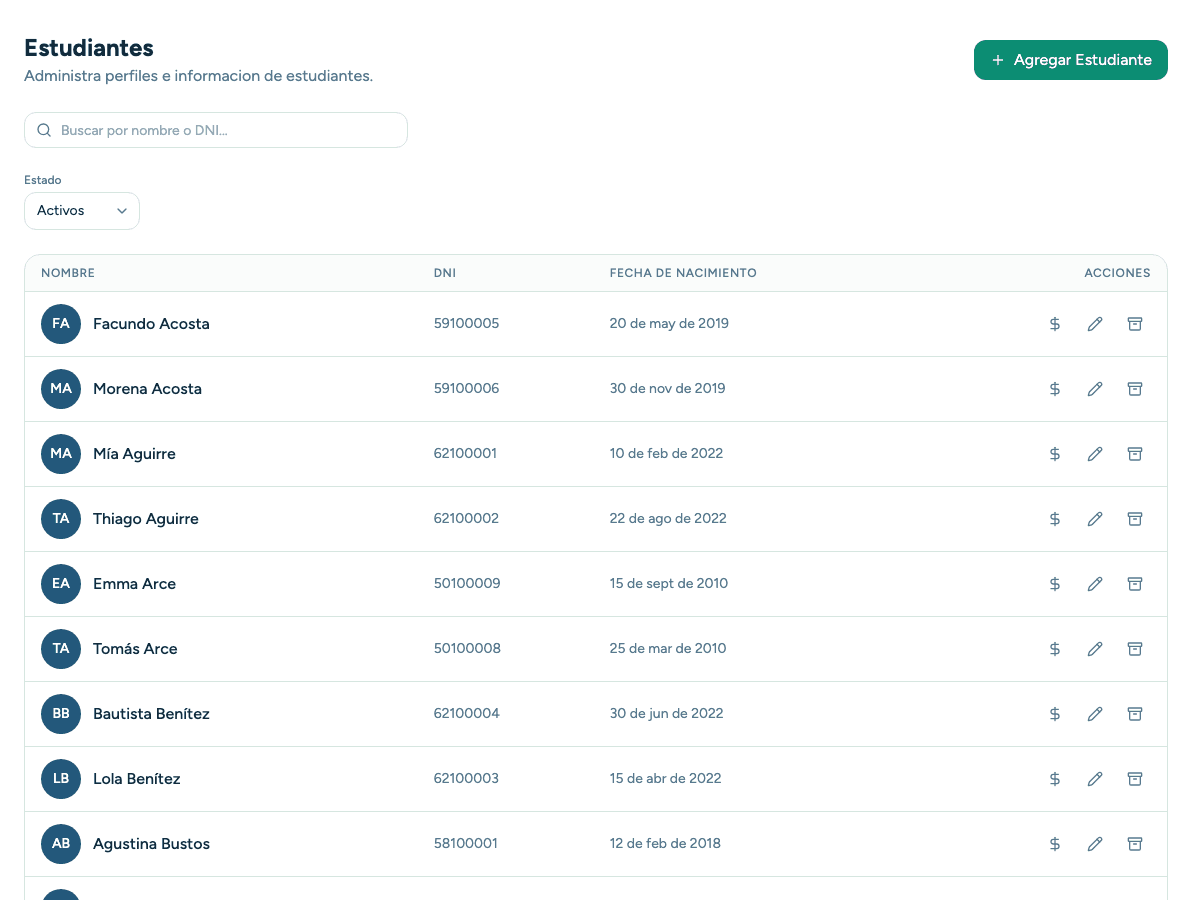
Task: Open payments for Emma Arce
Action: pyautogui.click(x=1055, y=584)
